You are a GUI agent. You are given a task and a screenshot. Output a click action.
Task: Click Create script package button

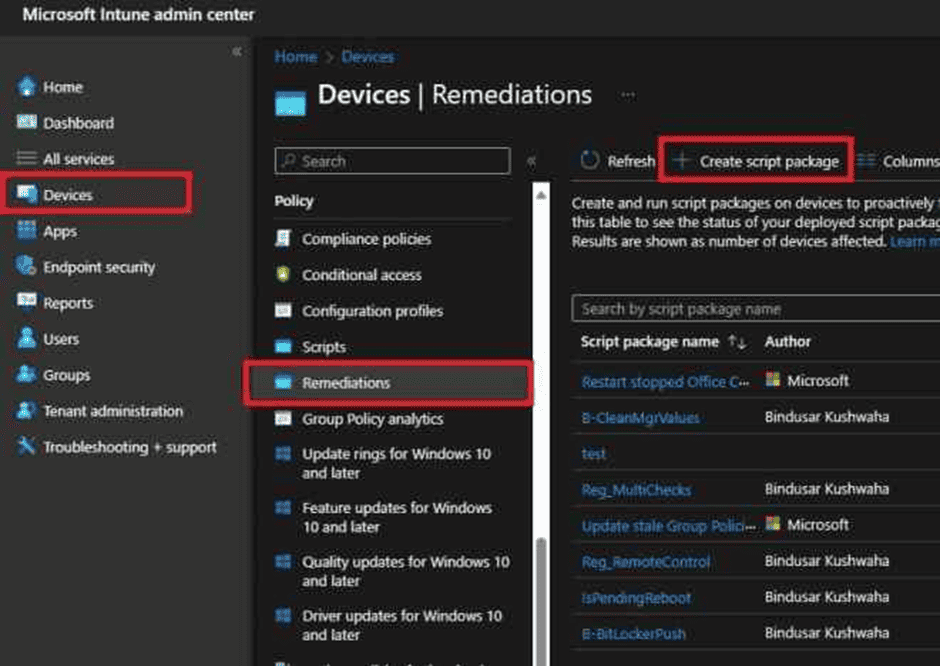[x=756, y=161]
